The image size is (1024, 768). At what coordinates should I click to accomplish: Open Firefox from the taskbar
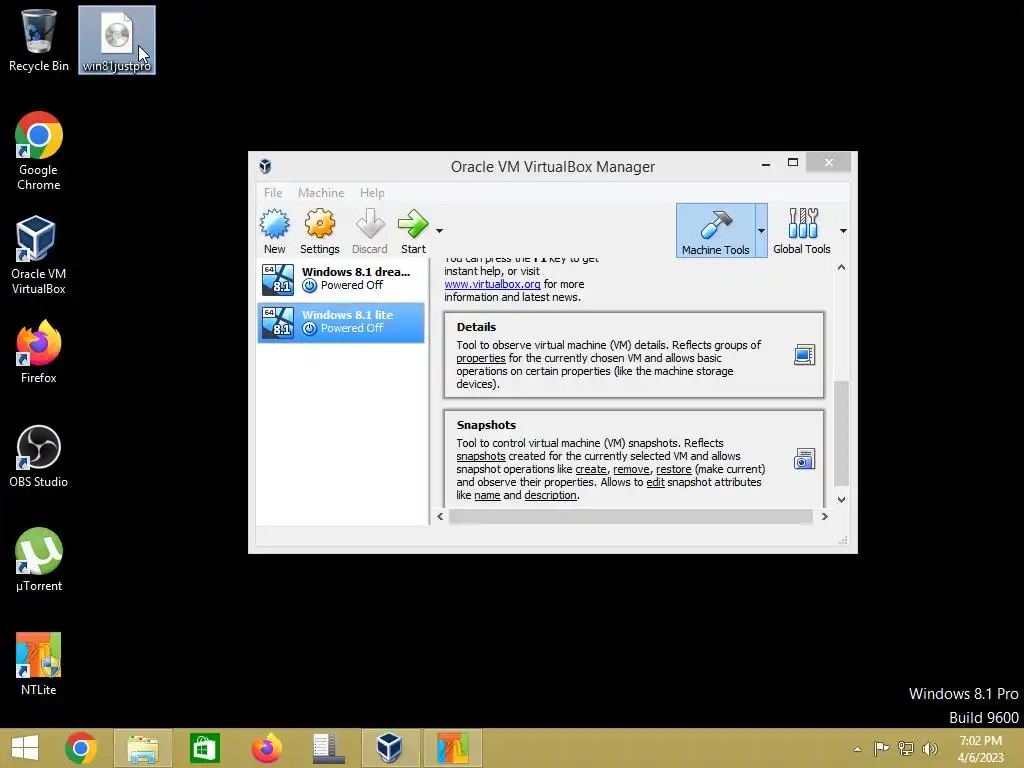[266, 748]
